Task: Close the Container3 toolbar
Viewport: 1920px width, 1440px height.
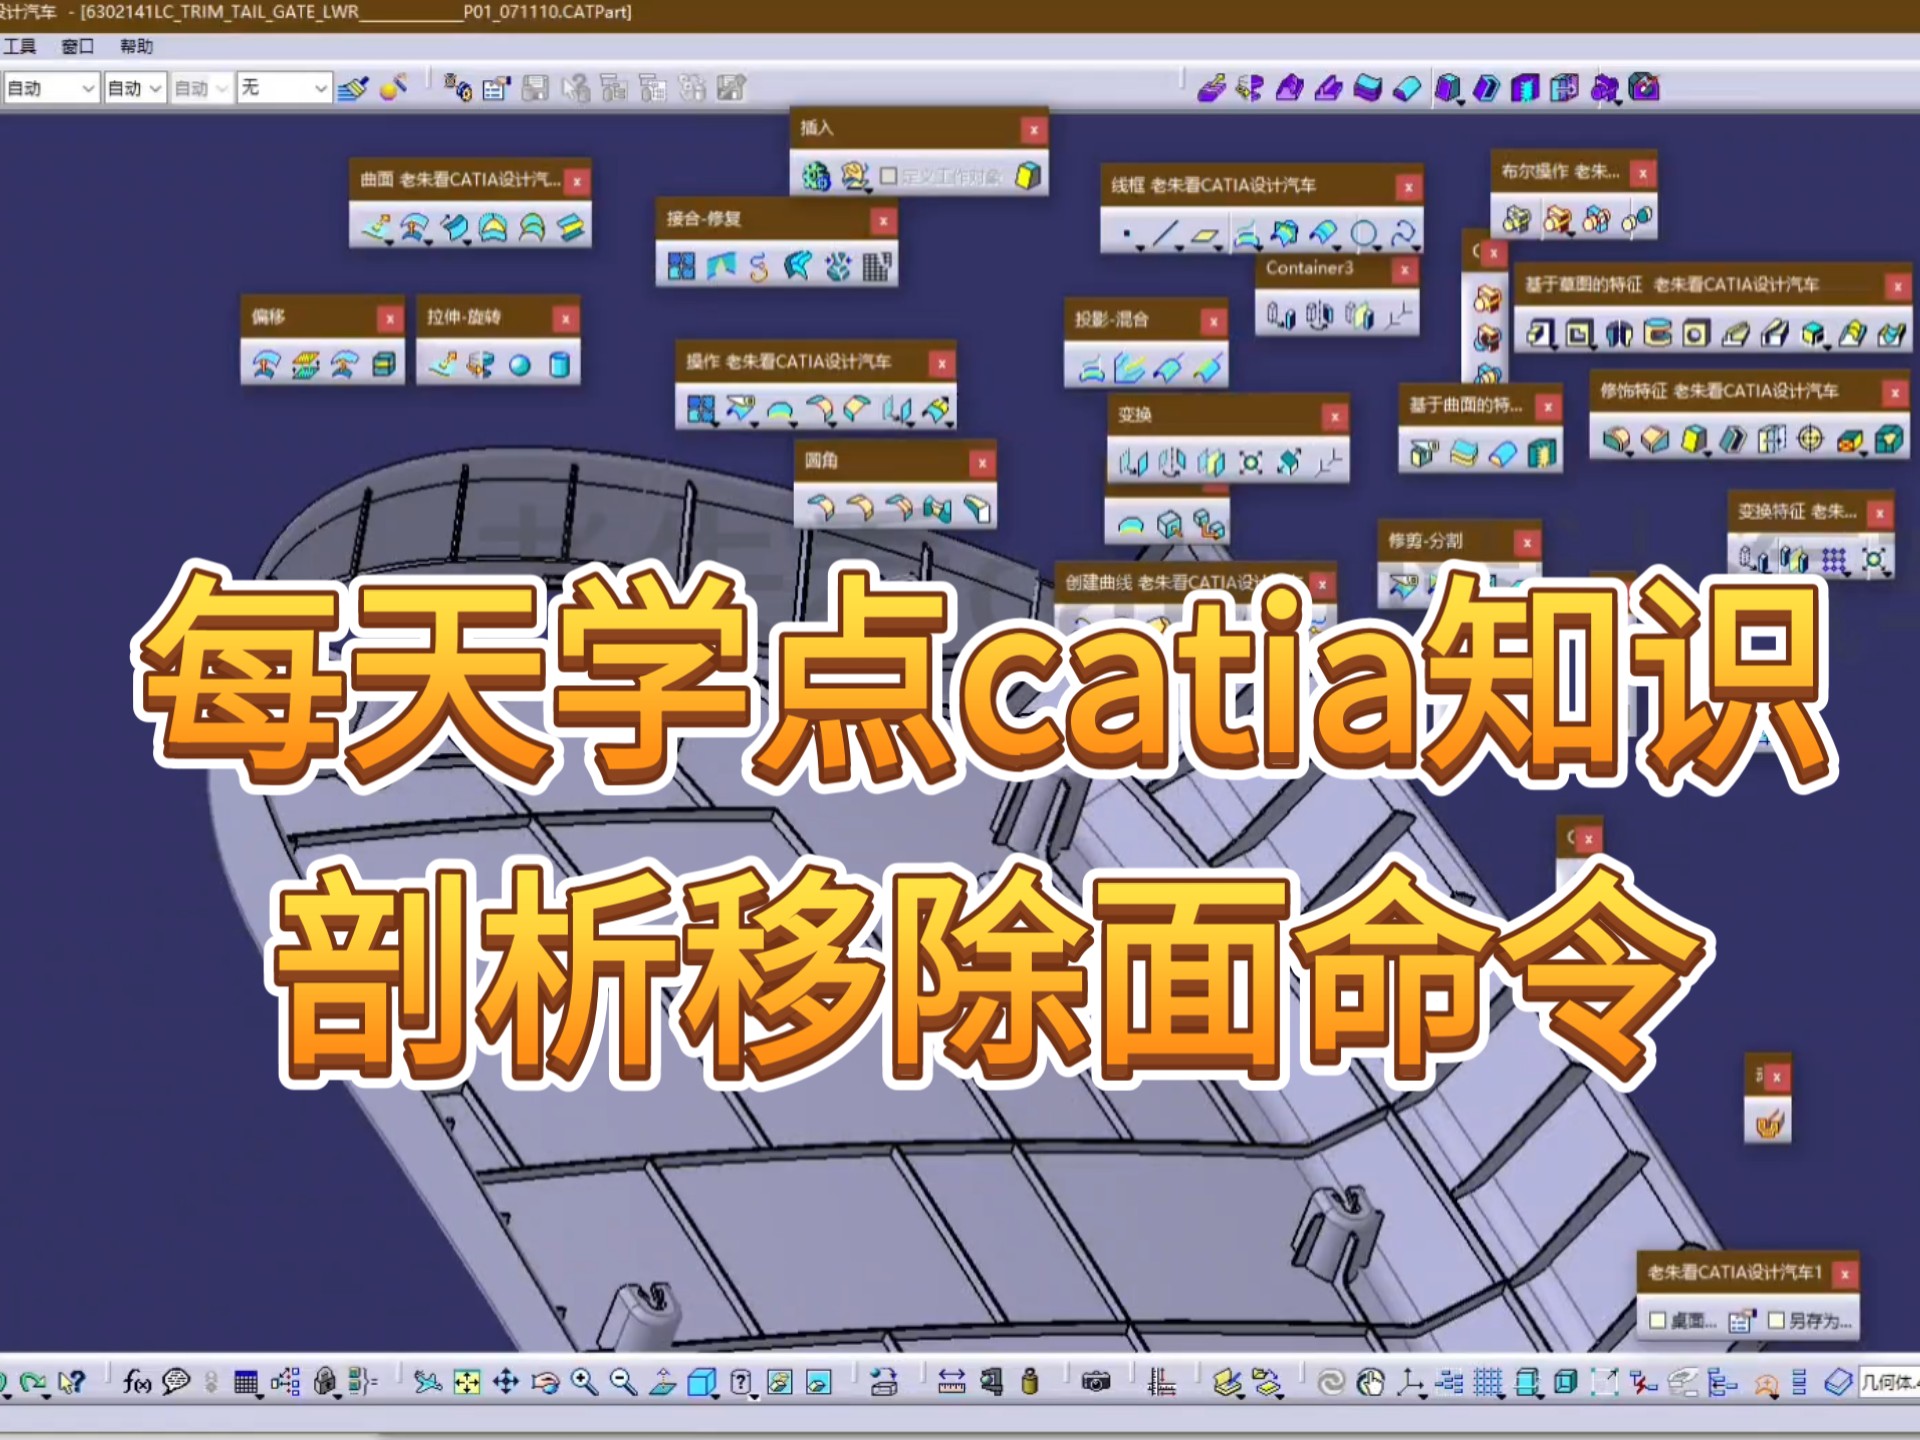Action: pyautogui.click(x=1405, y=270)
